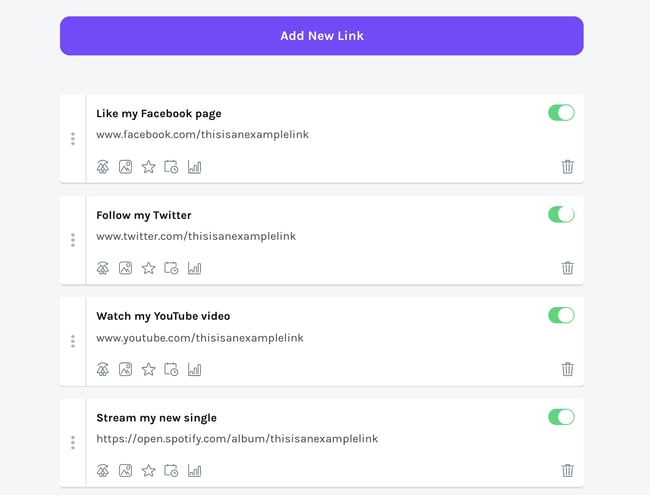Open analytics chart for Facebook link
This screenshot has height=495, width=650.
194,167
